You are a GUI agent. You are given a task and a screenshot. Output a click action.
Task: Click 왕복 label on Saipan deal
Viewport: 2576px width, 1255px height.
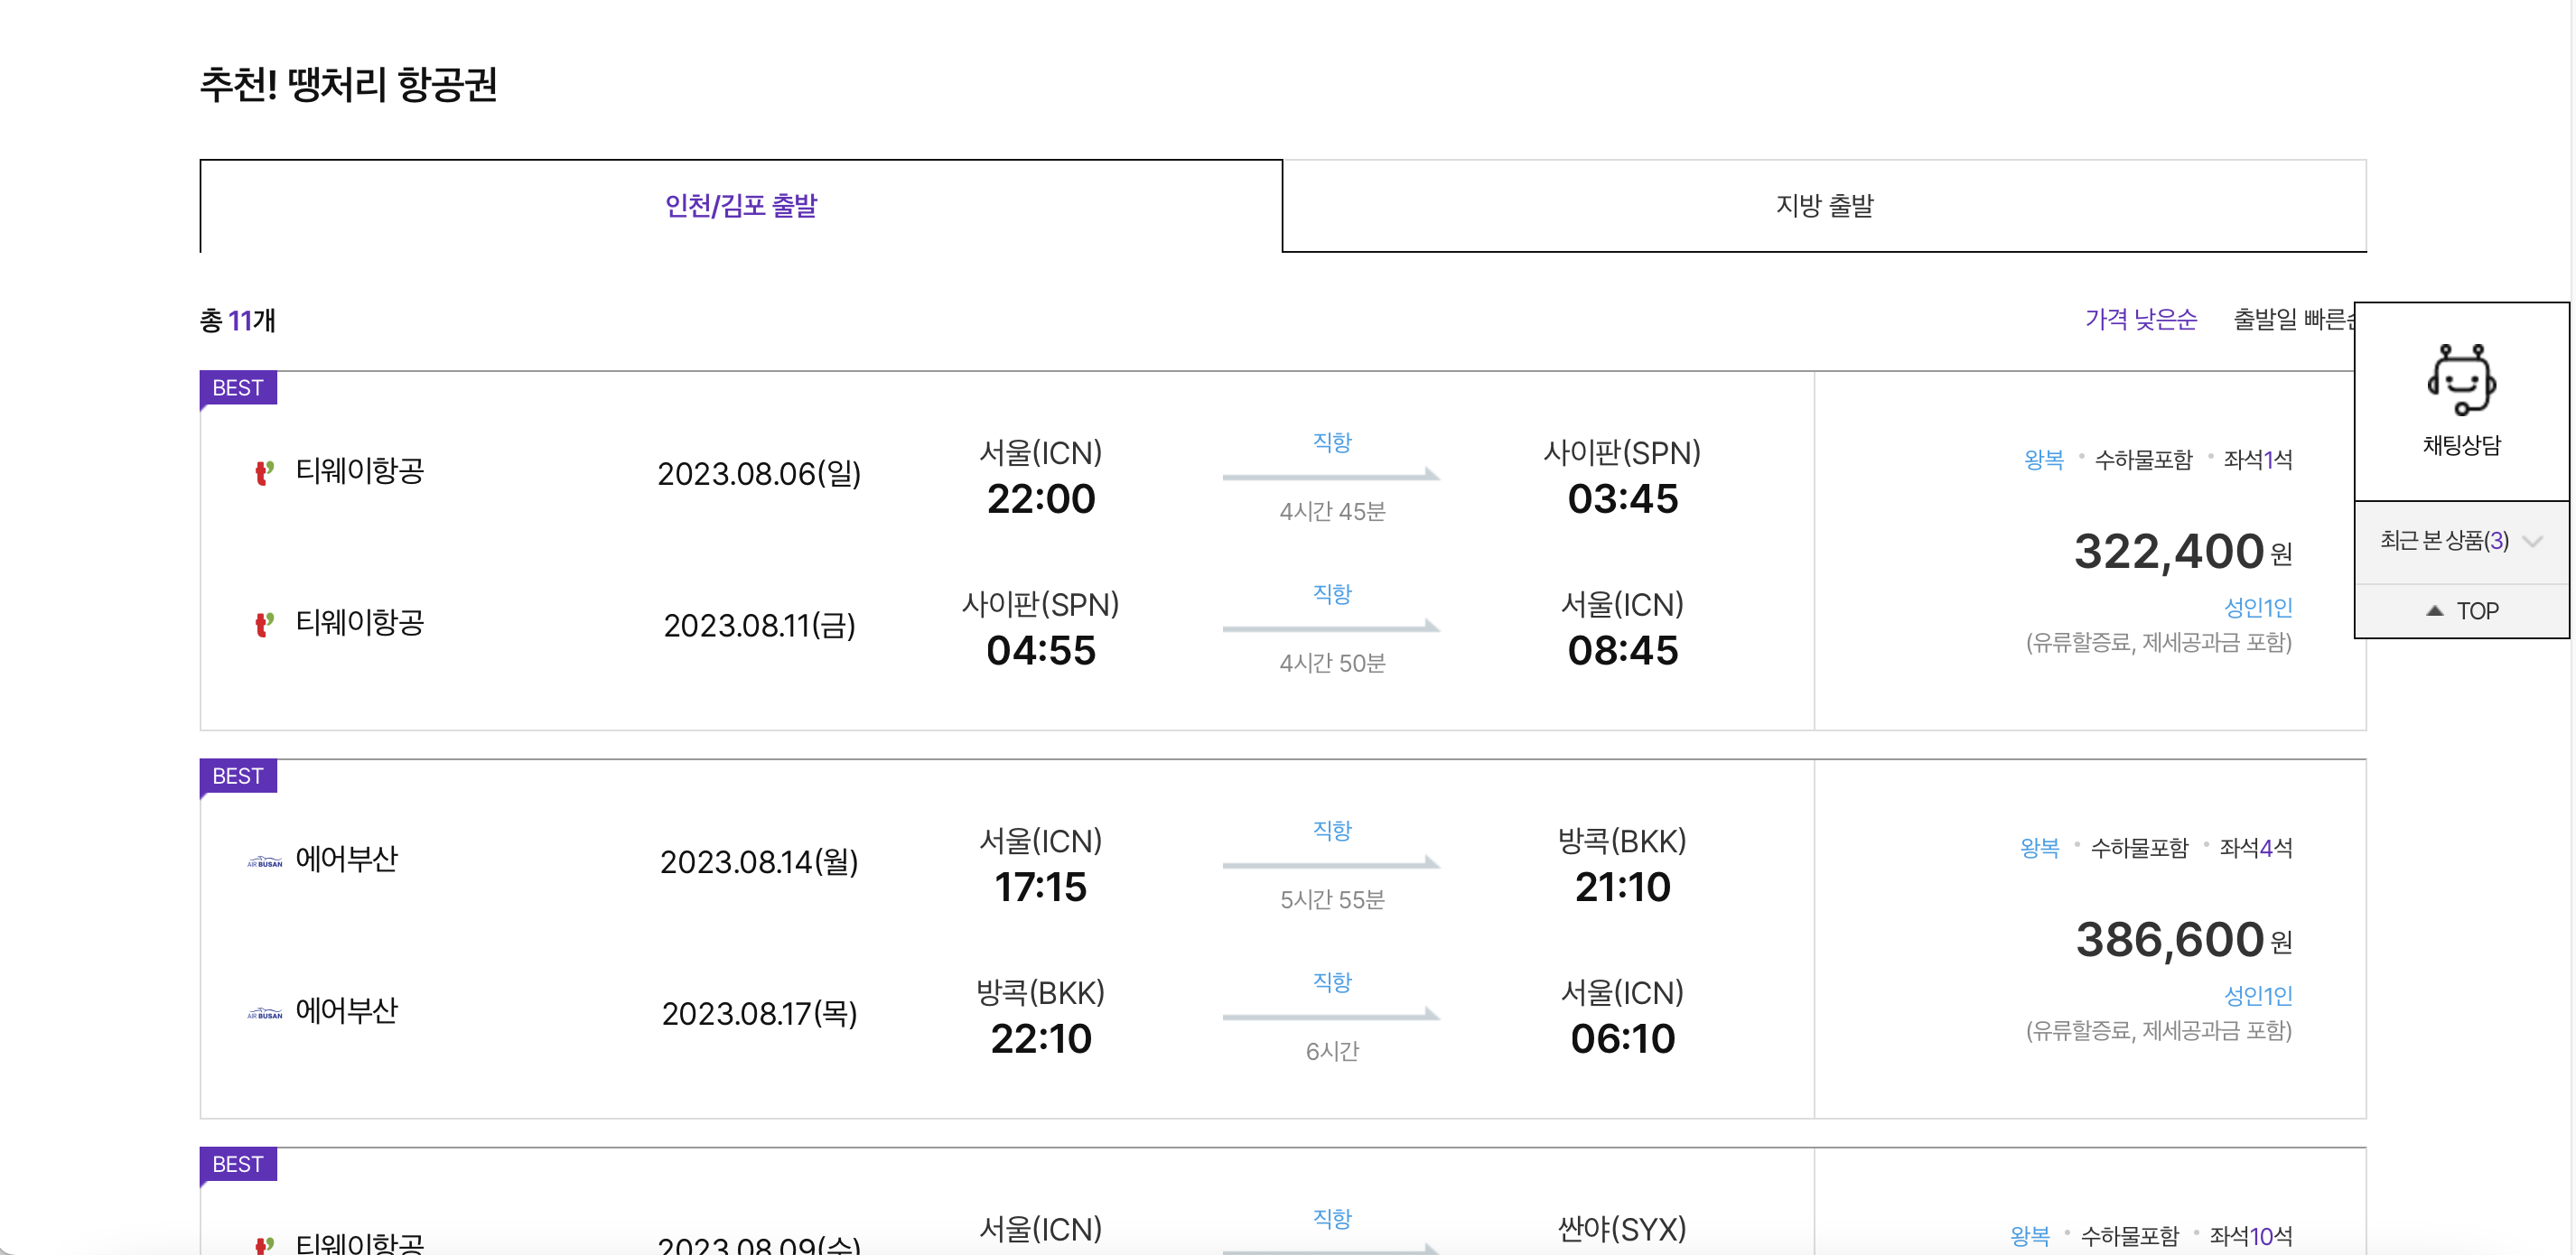[2043, 460]
